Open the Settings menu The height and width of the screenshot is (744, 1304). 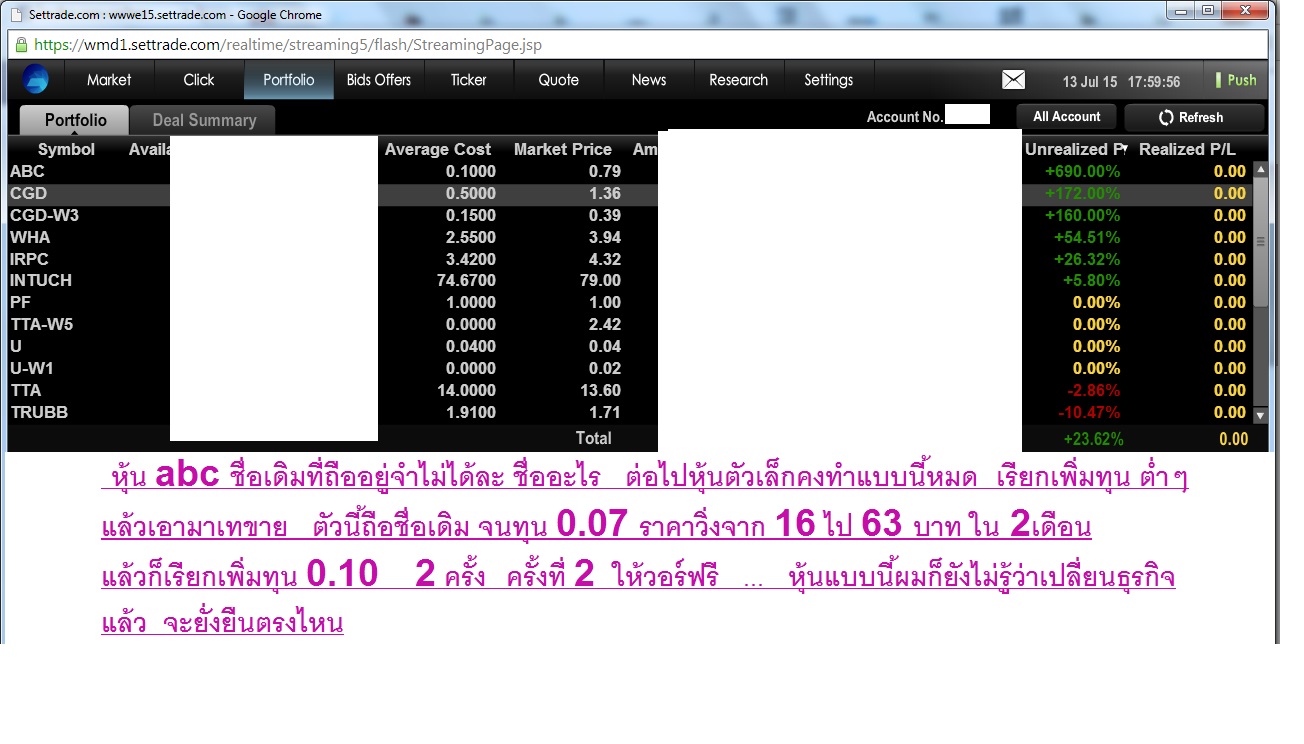[x=829, y=80]
